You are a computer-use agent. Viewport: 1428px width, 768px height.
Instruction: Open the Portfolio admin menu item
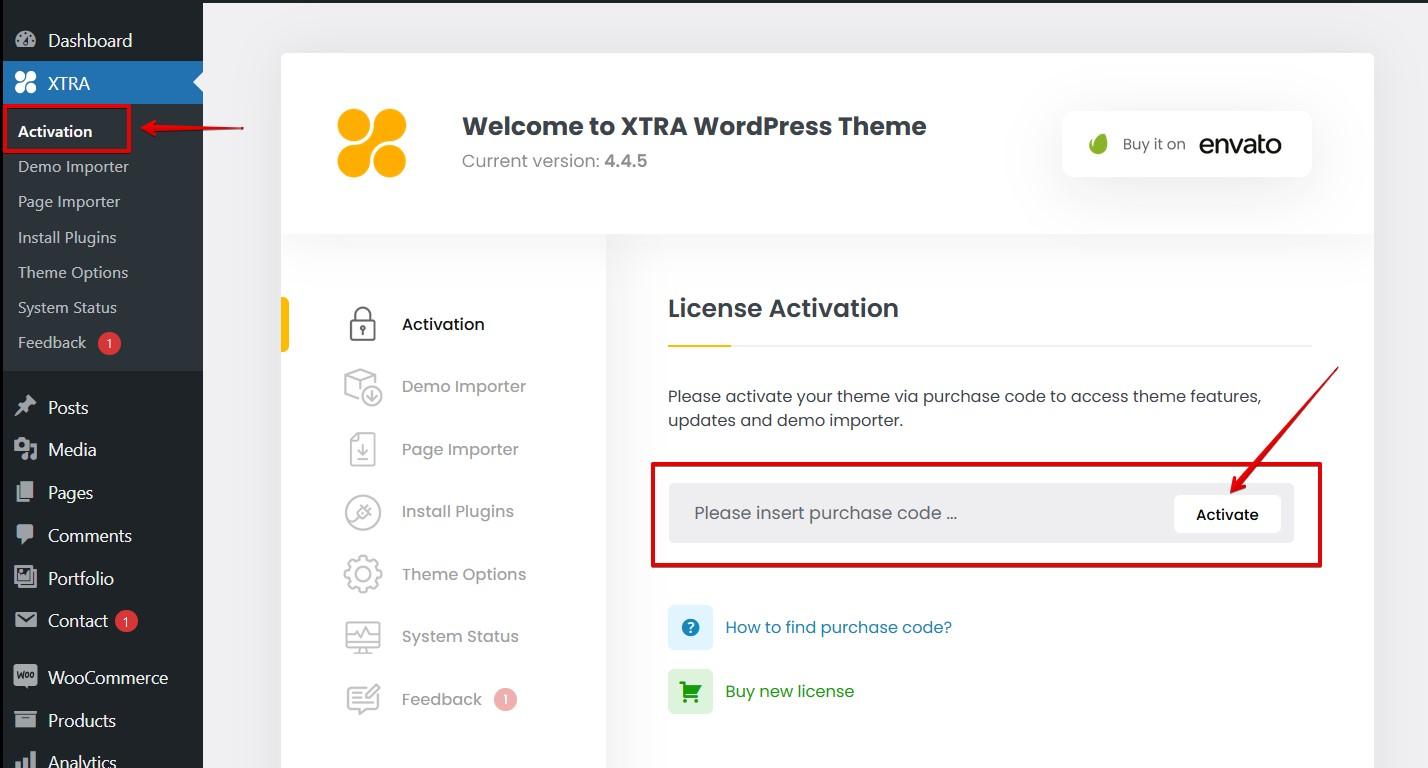[x=80, y=579]
